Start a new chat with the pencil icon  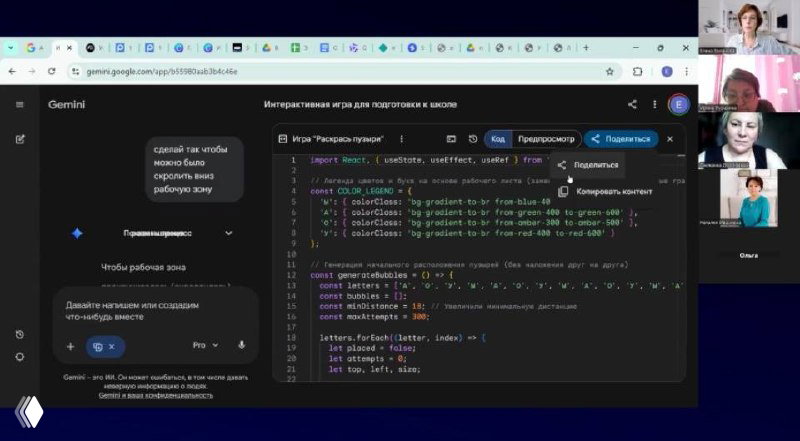[20, 139]
